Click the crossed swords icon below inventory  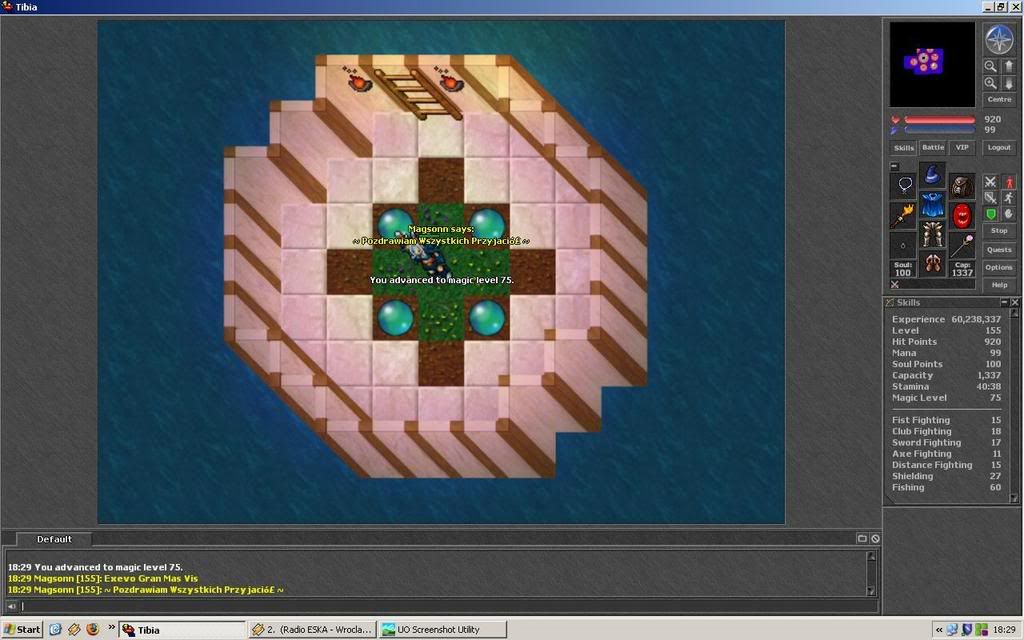pyautogui.click(x=895, y=285)
